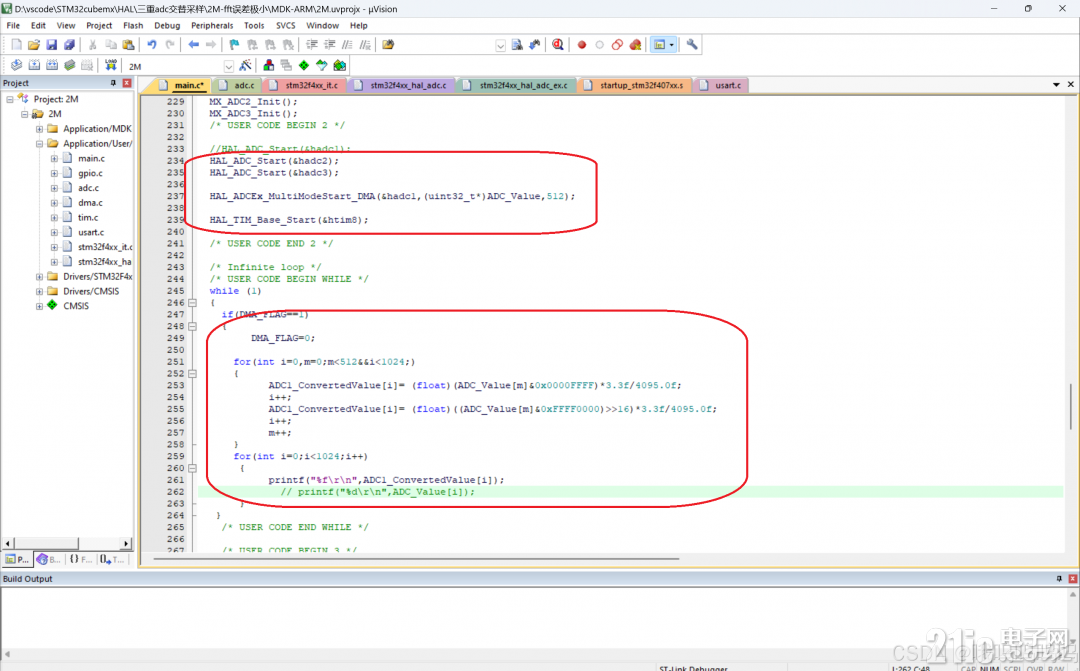Switch to Templates tab at panel bottom

click(112, 559)
